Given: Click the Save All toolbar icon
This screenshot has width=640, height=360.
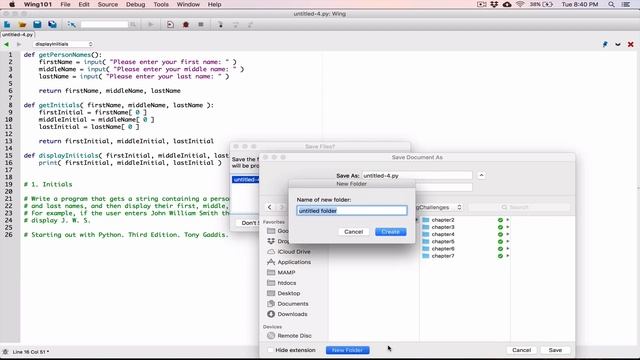Looking at the screenshot, I should (52, 24).
